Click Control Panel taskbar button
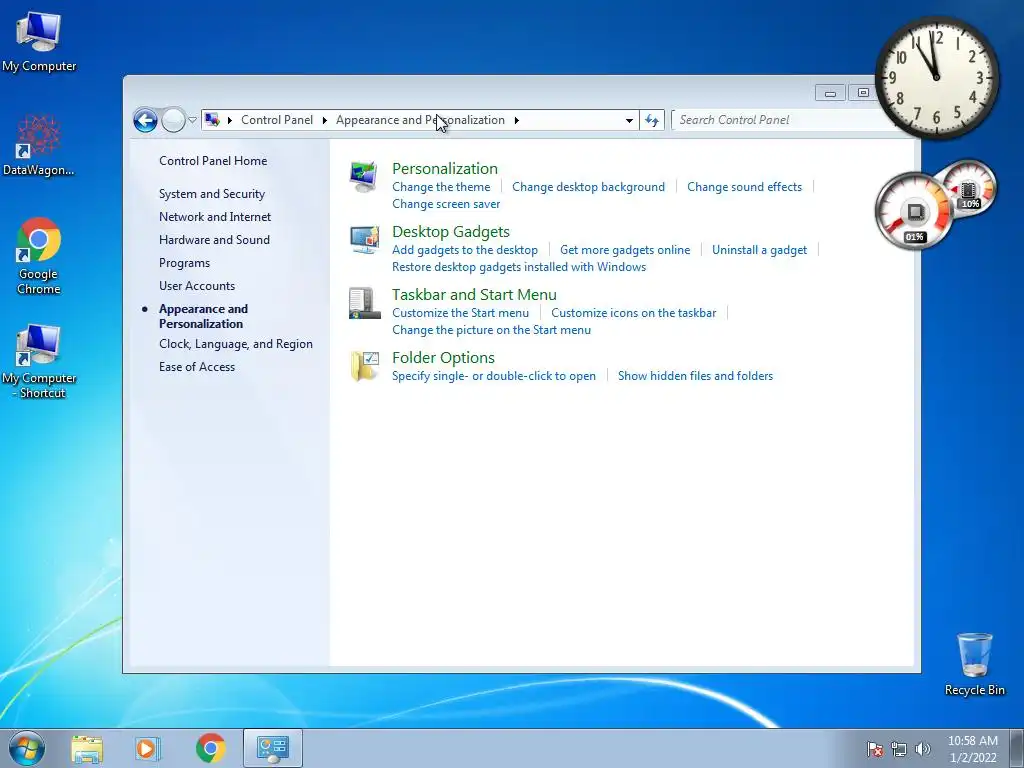1024x768 pixels. click(x=272, y=748)
